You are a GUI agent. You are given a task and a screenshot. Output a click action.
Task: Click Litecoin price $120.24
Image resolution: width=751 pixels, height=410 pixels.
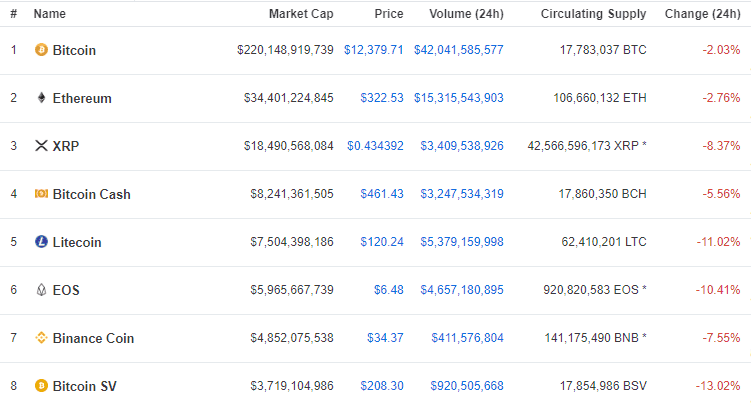click(x=382, y=241)
